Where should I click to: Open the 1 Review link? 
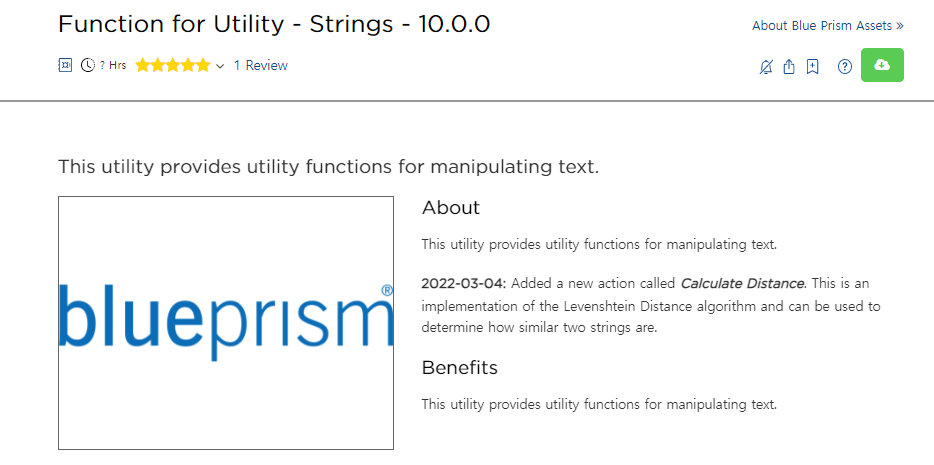click(x=260, y=66)
